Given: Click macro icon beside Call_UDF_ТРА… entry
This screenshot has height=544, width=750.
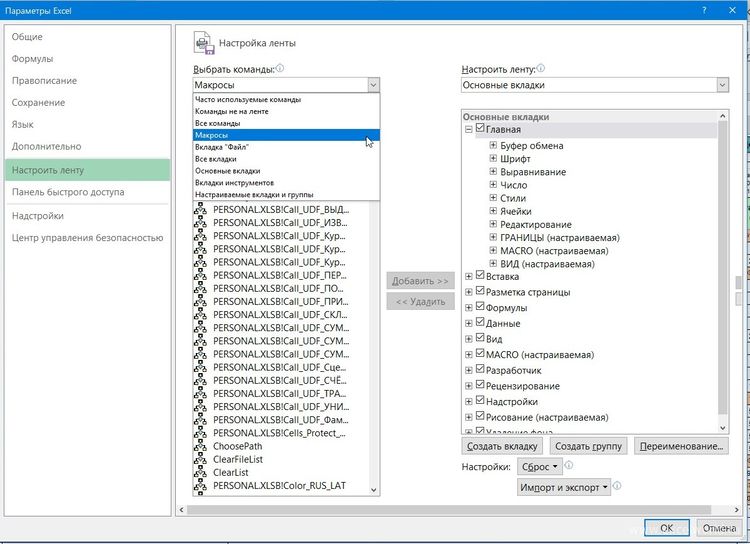Looking at the screenshot, I should (x=200, y=394).
